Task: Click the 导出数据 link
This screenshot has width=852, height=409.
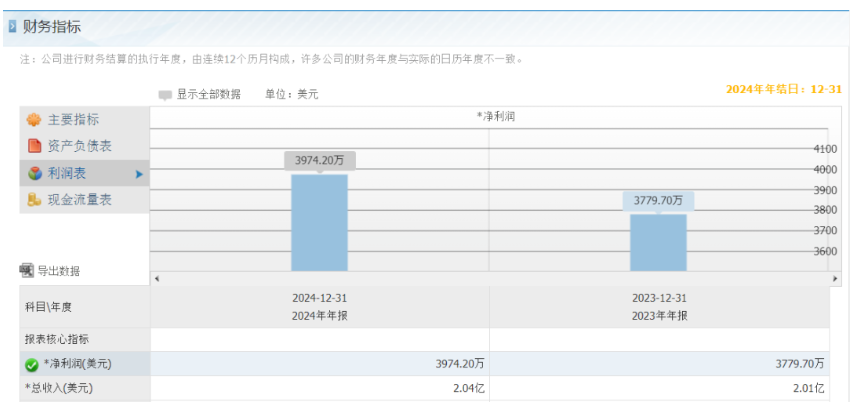Action: tap(58, 270)
